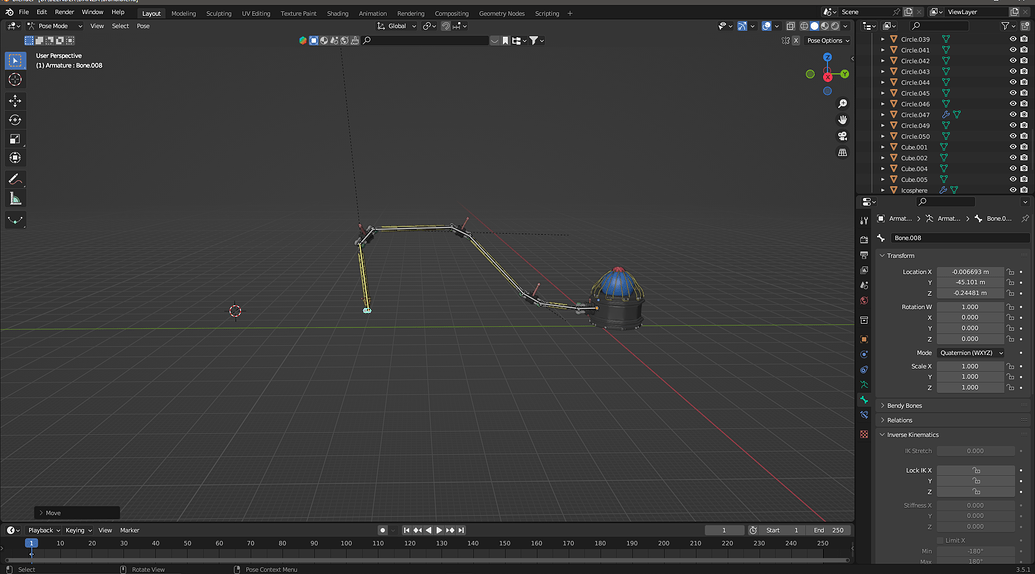This screenshot has width=1035, height=574.
Task: Select the Cursor tool in toolbar
Action: click(15, 79)
